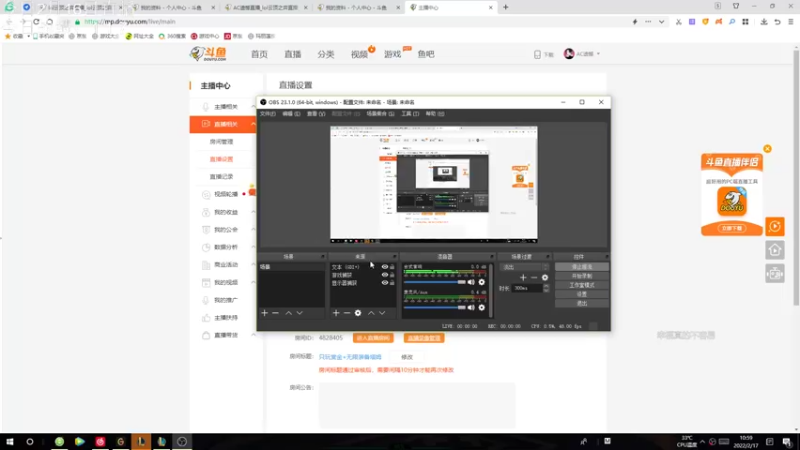The width and height of the screenshot is (800, 450).
Task: Click the 停止推流 button in OBS controls
Action: (582, 267)
